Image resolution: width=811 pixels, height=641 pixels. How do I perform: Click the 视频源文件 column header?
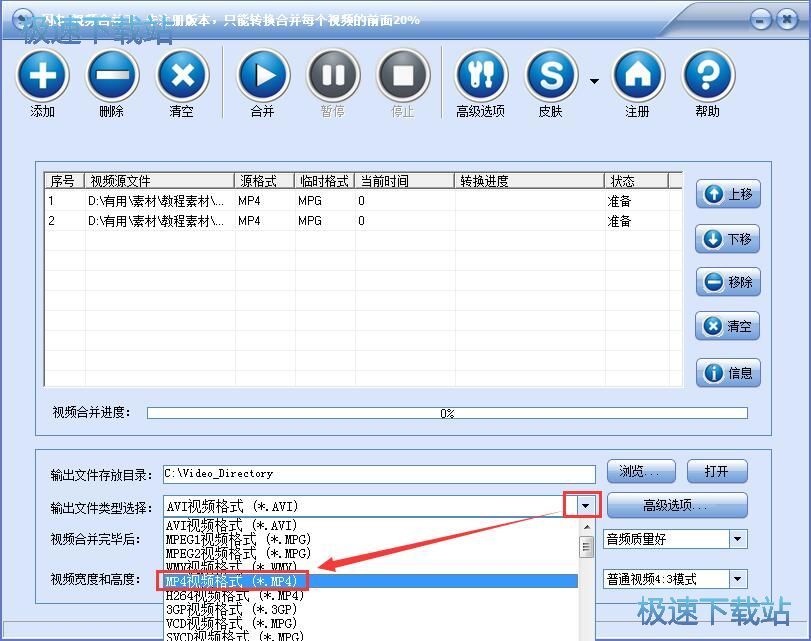159,181
